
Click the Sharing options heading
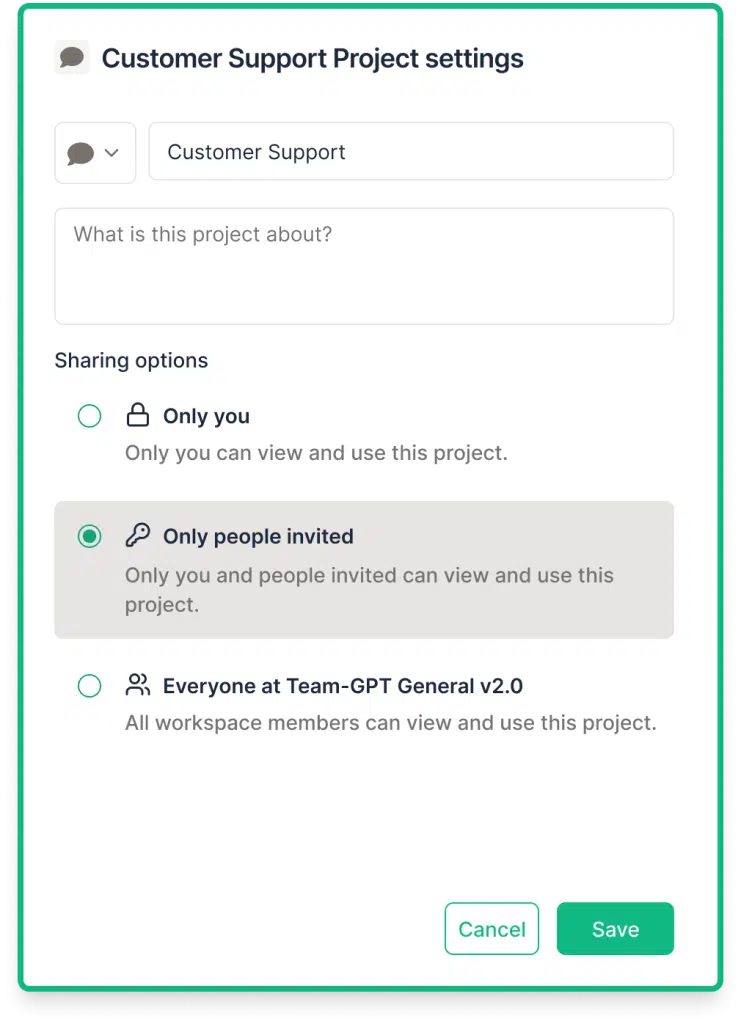(131, 360)
